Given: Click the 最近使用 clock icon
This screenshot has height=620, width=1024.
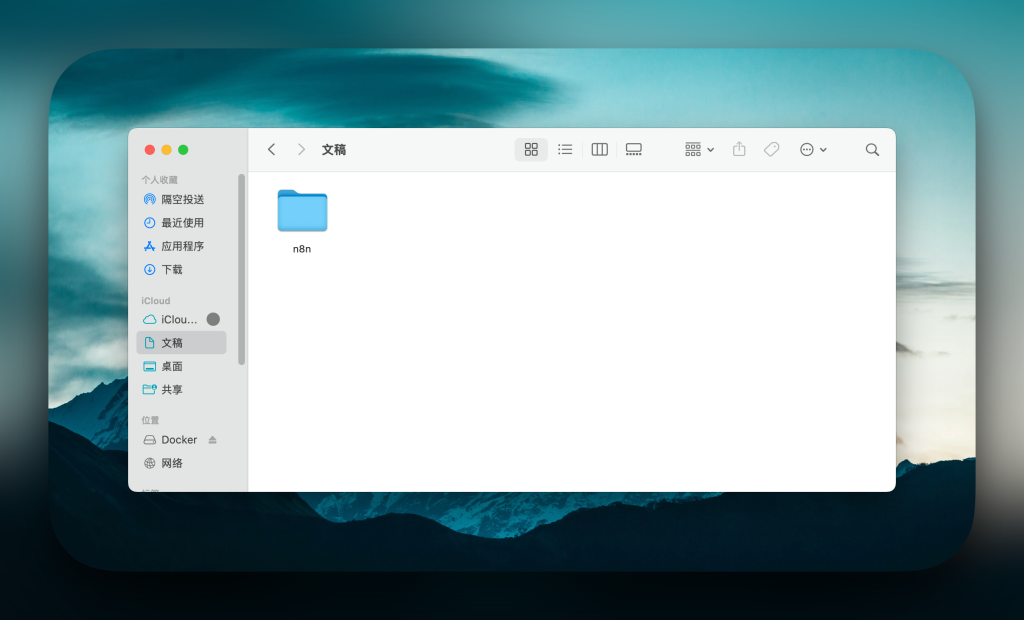Looking at the screenshot, I should (x=150, y=223).
